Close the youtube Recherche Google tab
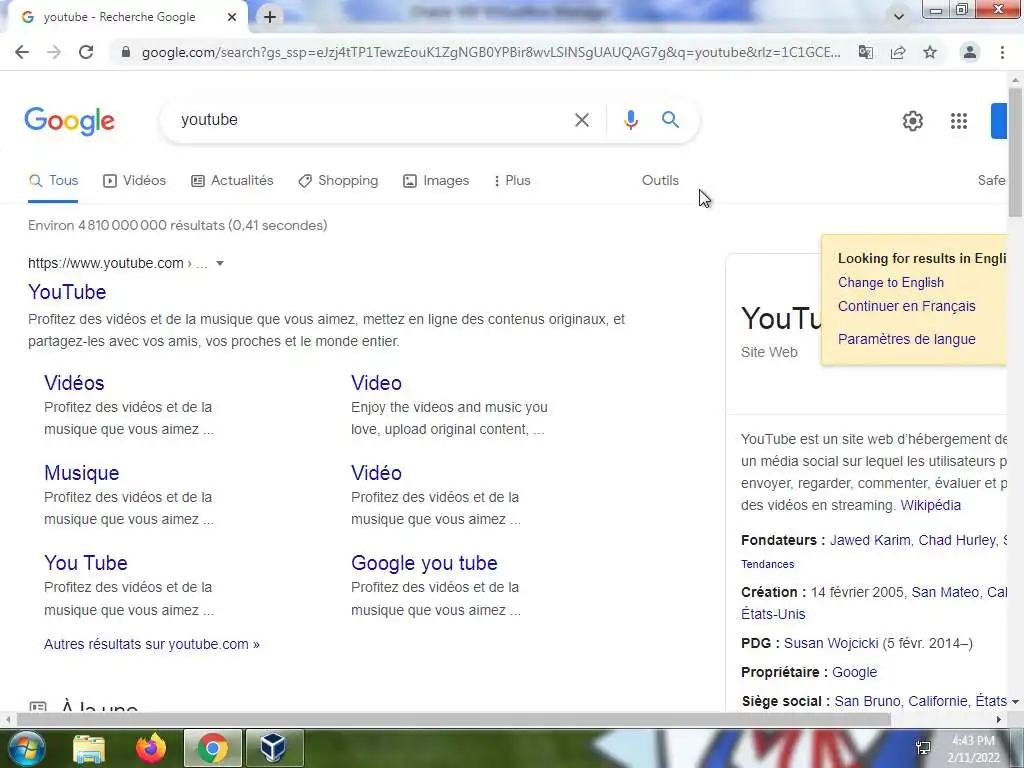1024x768 pixels. click(x=232, y=17)
